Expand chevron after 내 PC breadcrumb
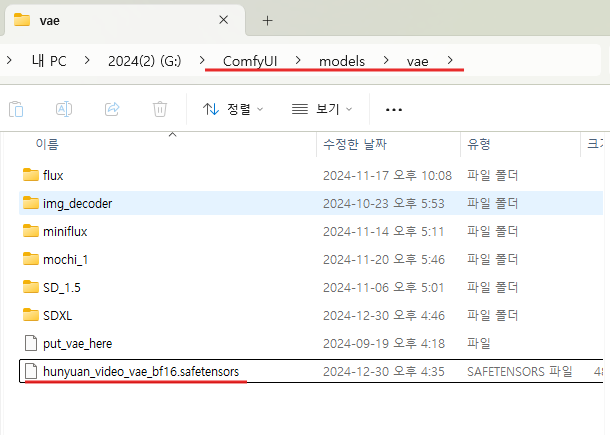The height and width of the screenshot is (435, 610). point(87,60)
